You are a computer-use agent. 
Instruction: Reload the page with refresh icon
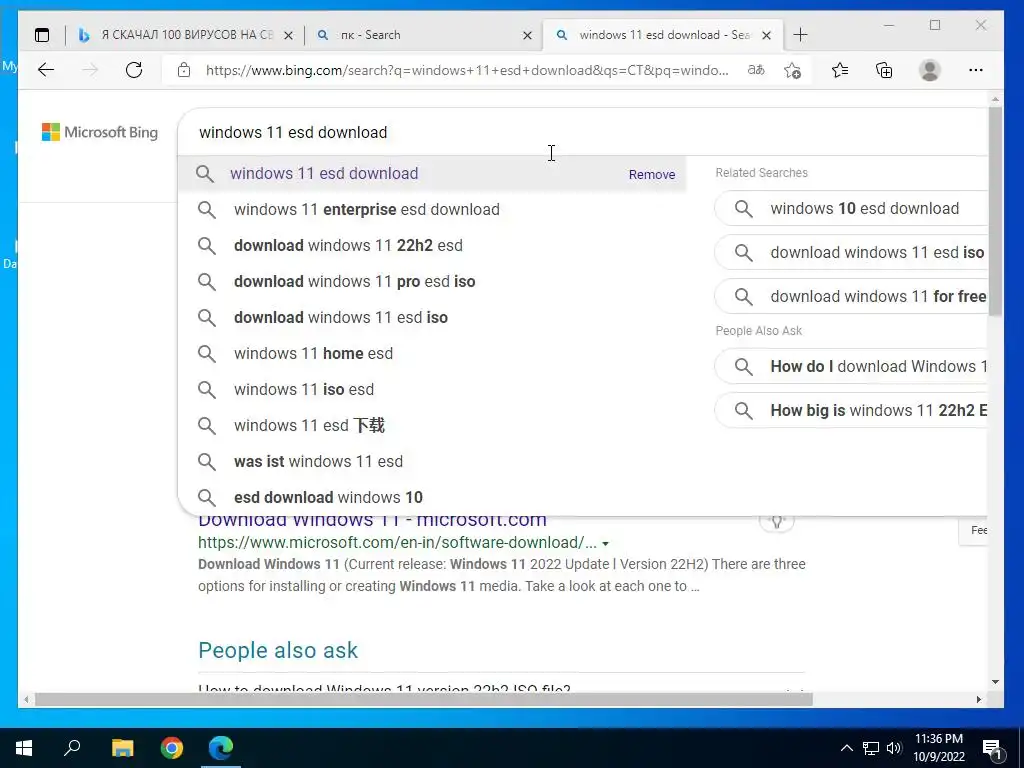tap(134, 70)
